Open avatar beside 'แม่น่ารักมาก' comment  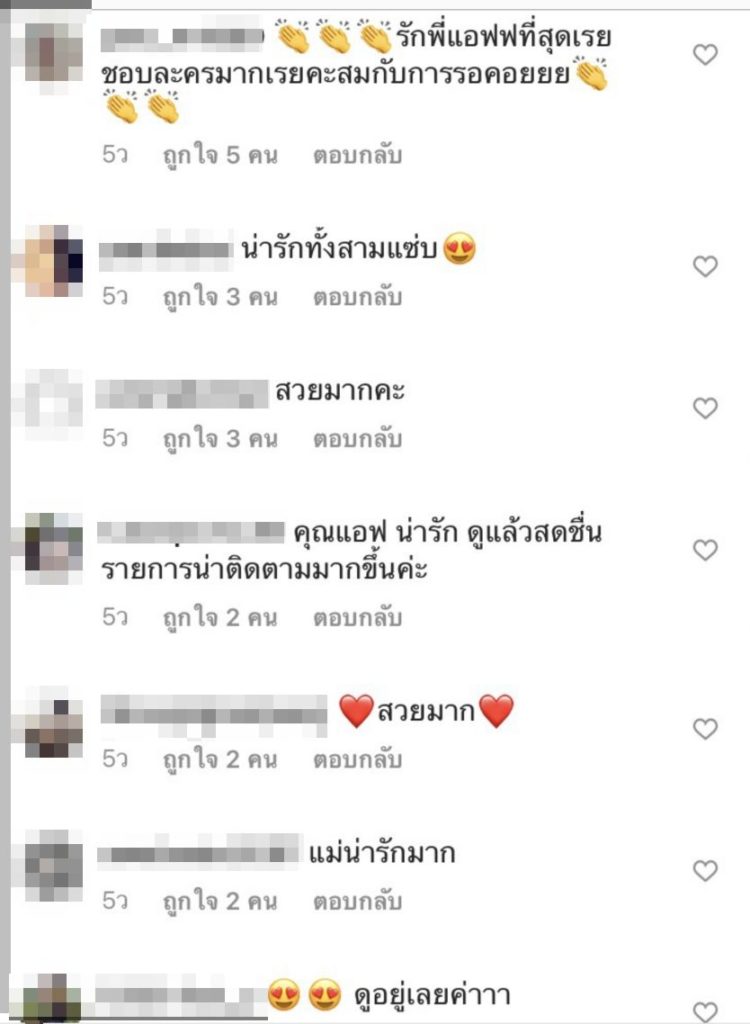pos(54,865)
